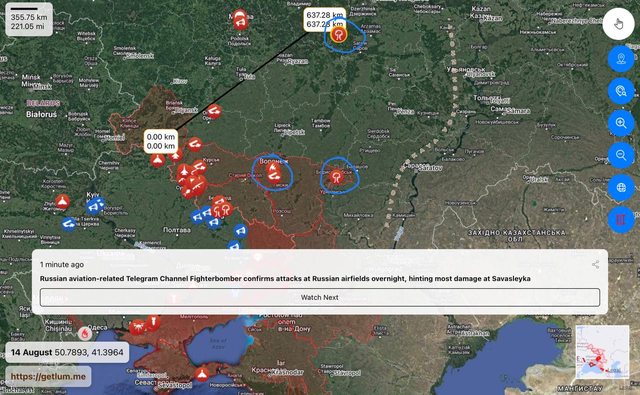Select the circled Borisoglebsk marker
The height and width of the screenshot is (395, 640).
point(336,176)
